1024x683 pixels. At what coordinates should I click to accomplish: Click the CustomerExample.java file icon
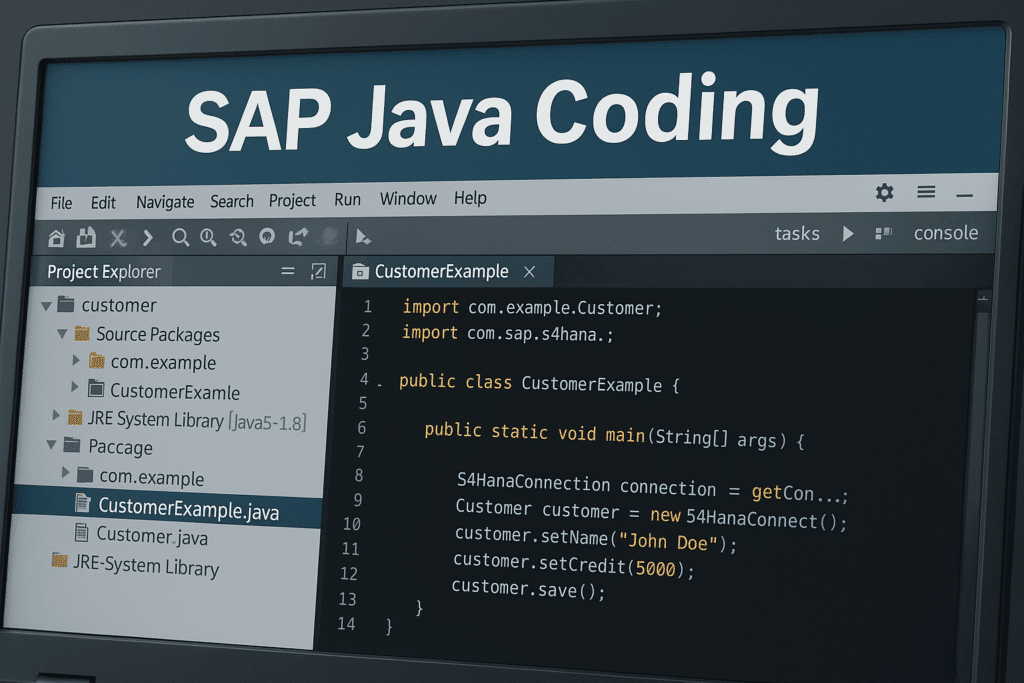[83, 503]
